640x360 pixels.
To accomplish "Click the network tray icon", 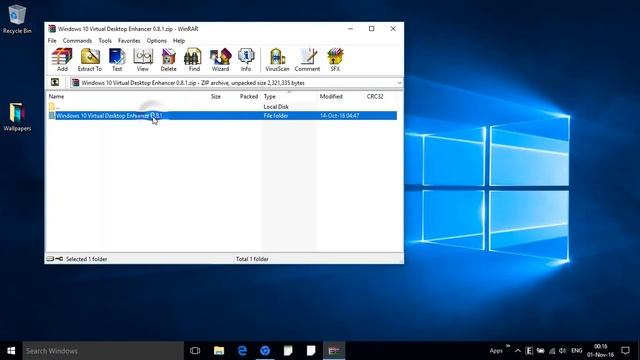I will (x=552, y=351).
